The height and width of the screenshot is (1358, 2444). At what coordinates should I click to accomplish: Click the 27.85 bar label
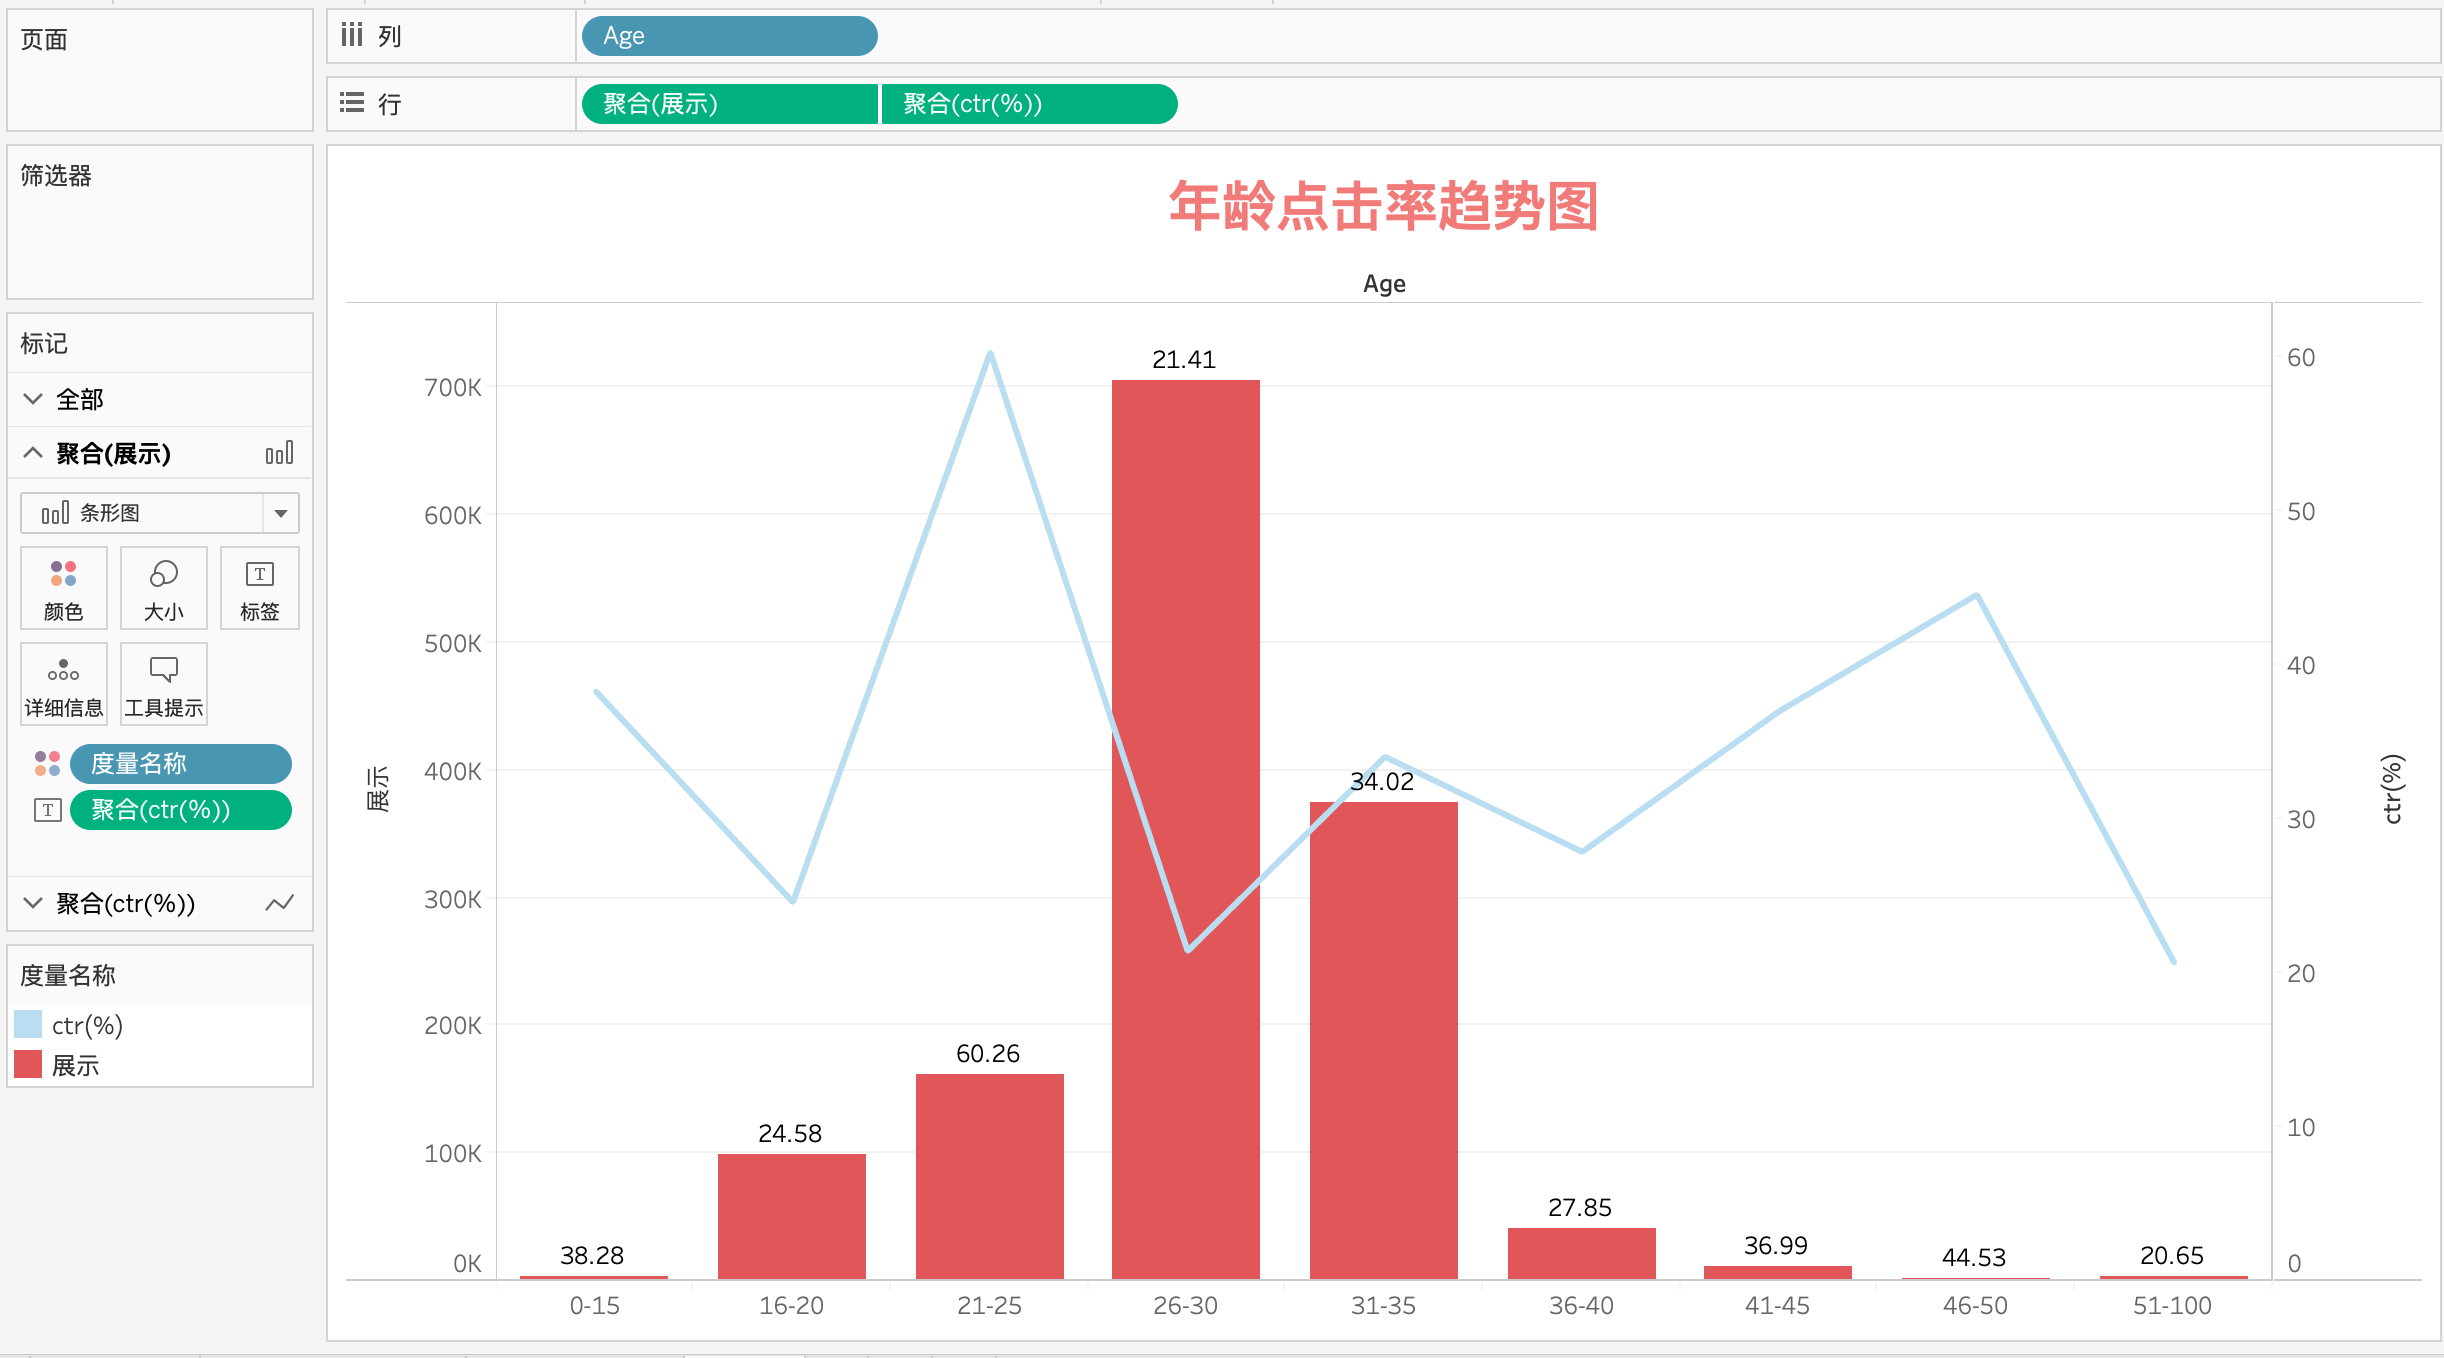[1580, 1208]
